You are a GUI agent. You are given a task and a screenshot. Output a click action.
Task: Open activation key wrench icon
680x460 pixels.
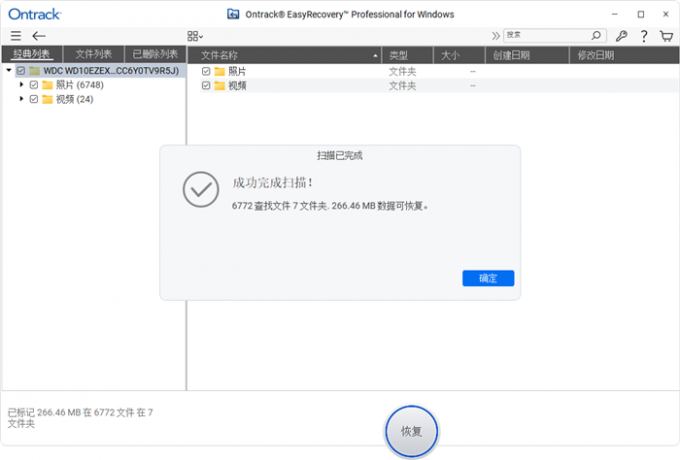click(x=621, y=36)
